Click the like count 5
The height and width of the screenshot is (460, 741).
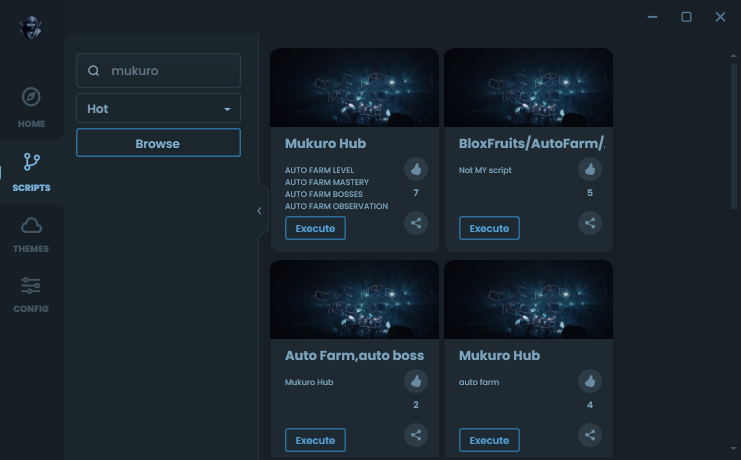[590, 192]
